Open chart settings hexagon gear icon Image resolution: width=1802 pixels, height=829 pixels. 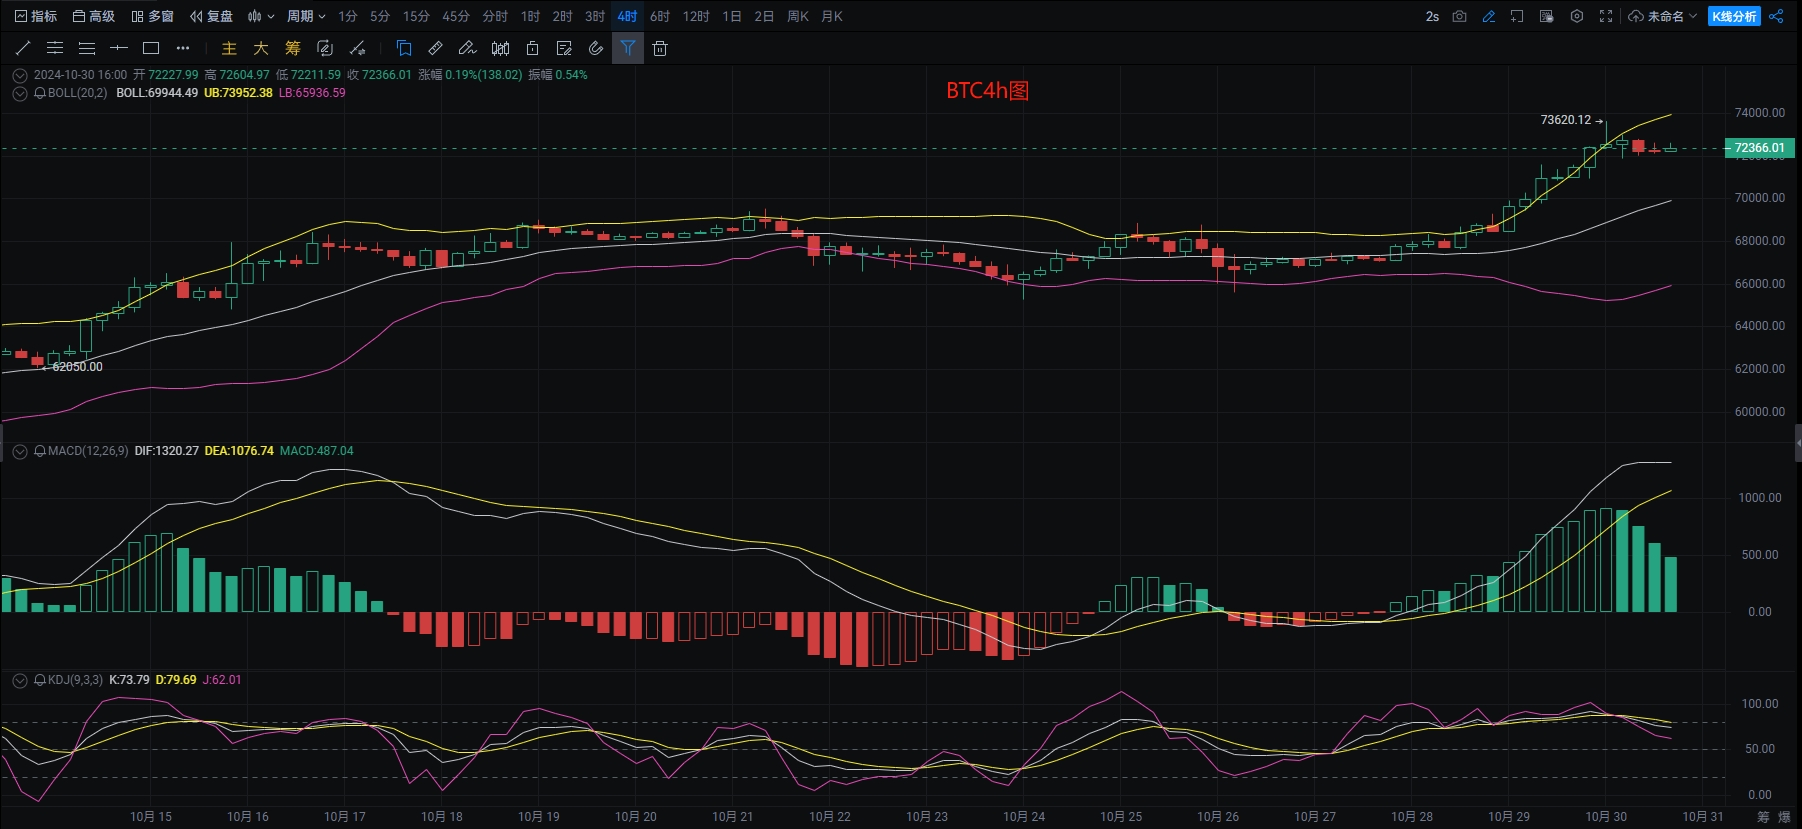point(1577,16)
